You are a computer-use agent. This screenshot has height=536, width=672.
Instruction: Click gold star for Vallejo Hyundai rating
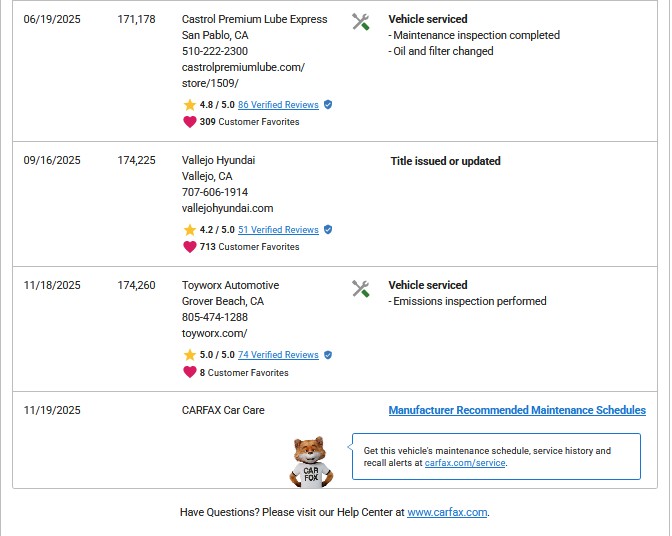[x=189, y=230]
